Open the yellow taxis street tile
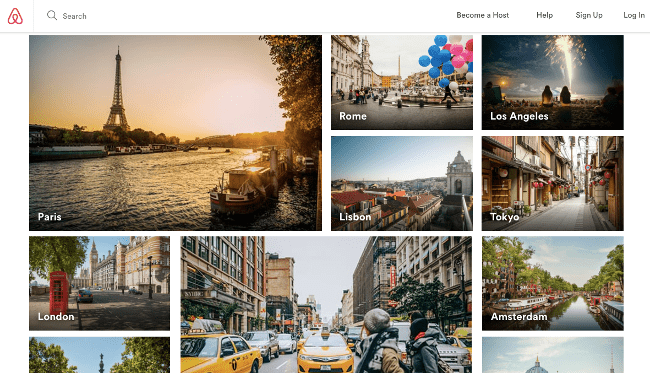This screenshot has height=373, width=650. click(326, 305)
